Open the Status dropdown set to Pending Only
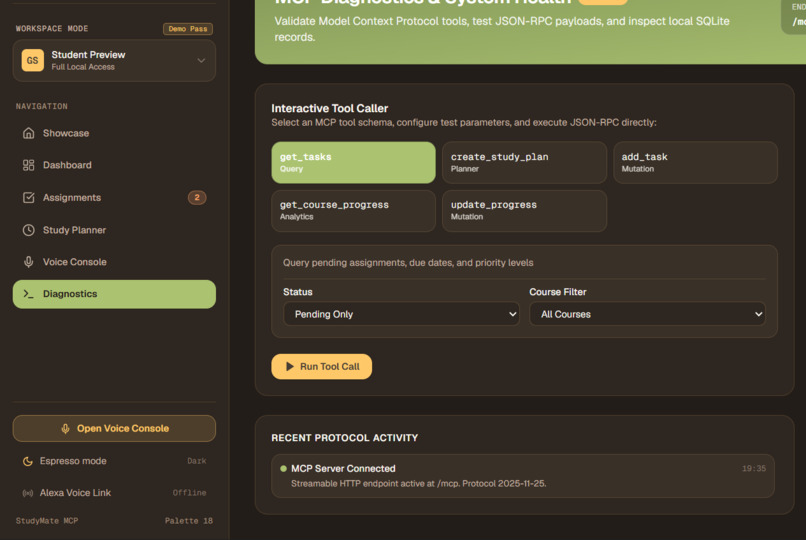Screen dimensions: 806x540 click(x=401, y=314)
